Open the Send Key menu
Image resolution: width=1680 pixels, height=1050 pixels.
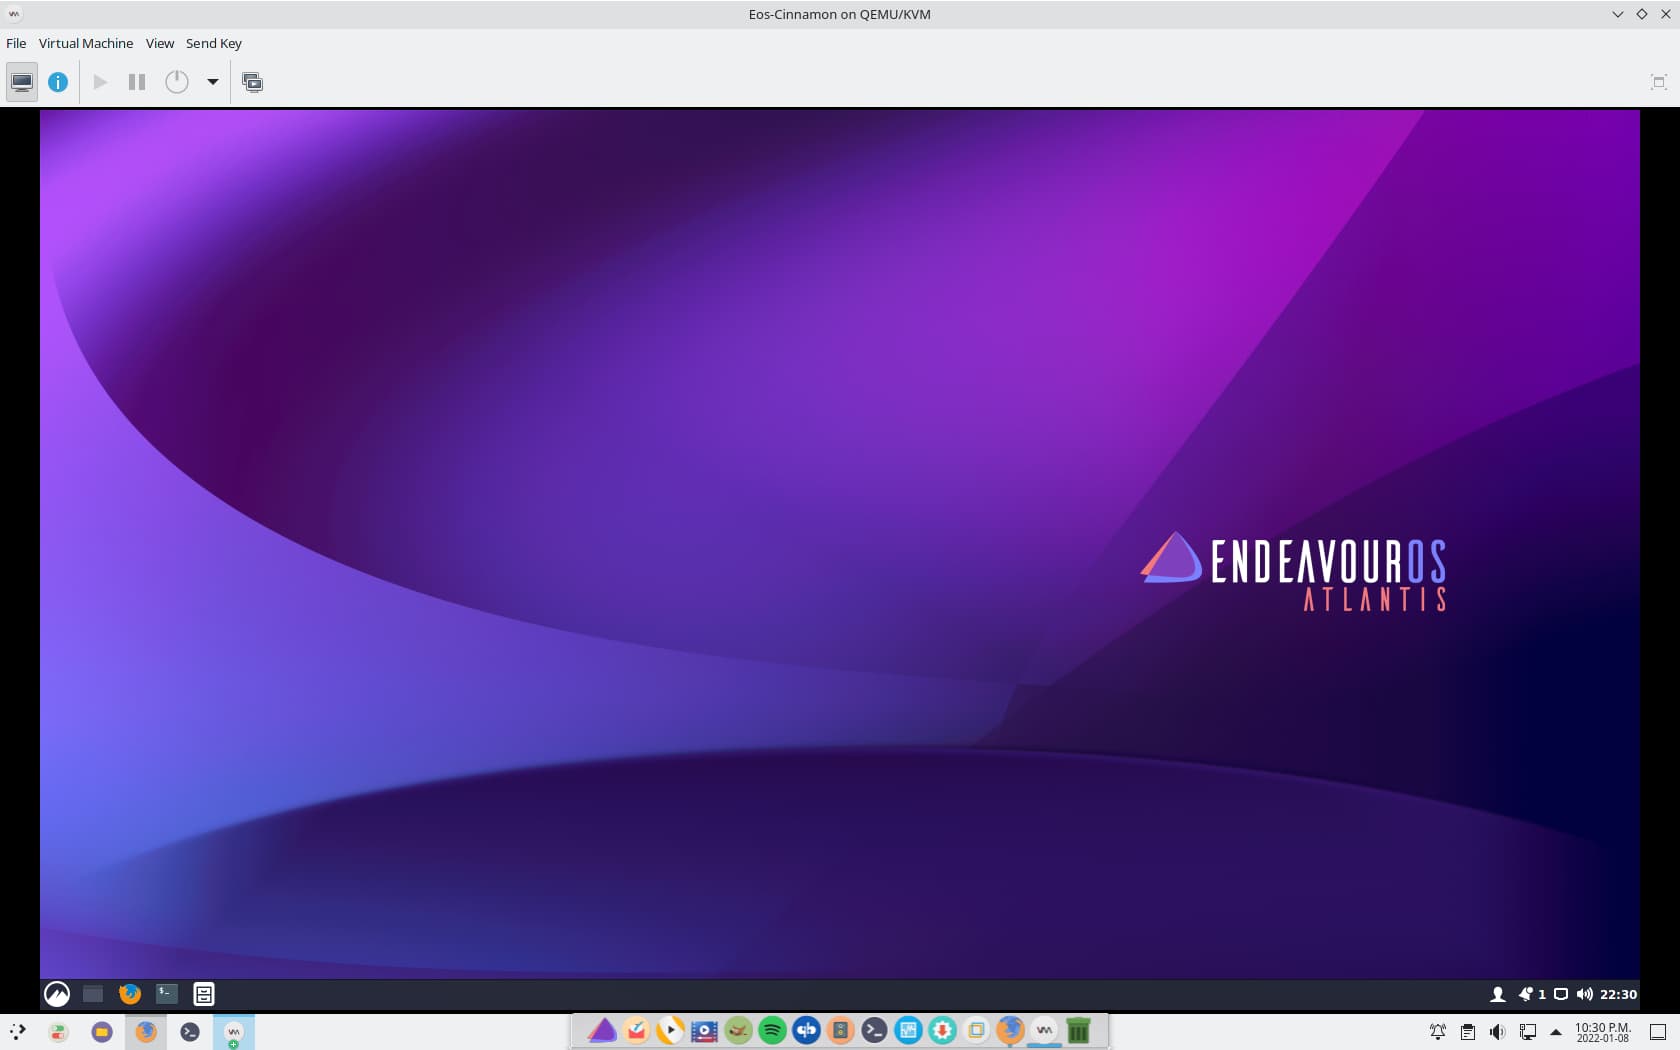click(x=214, y=43)
